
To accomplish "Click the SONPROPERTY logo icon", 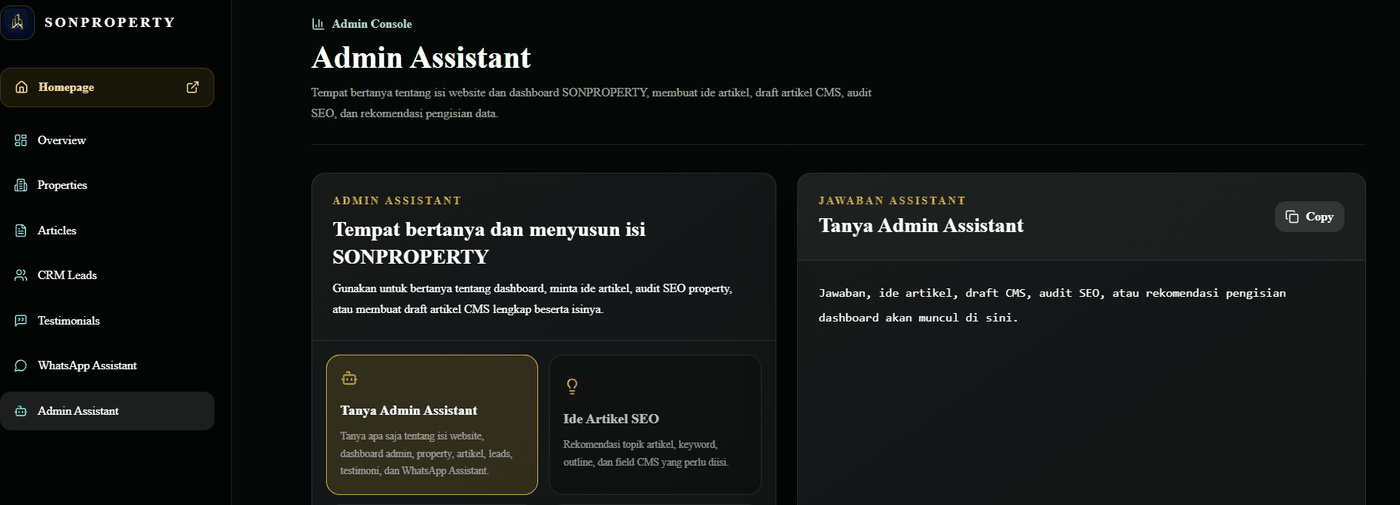I will pos(18,22).
